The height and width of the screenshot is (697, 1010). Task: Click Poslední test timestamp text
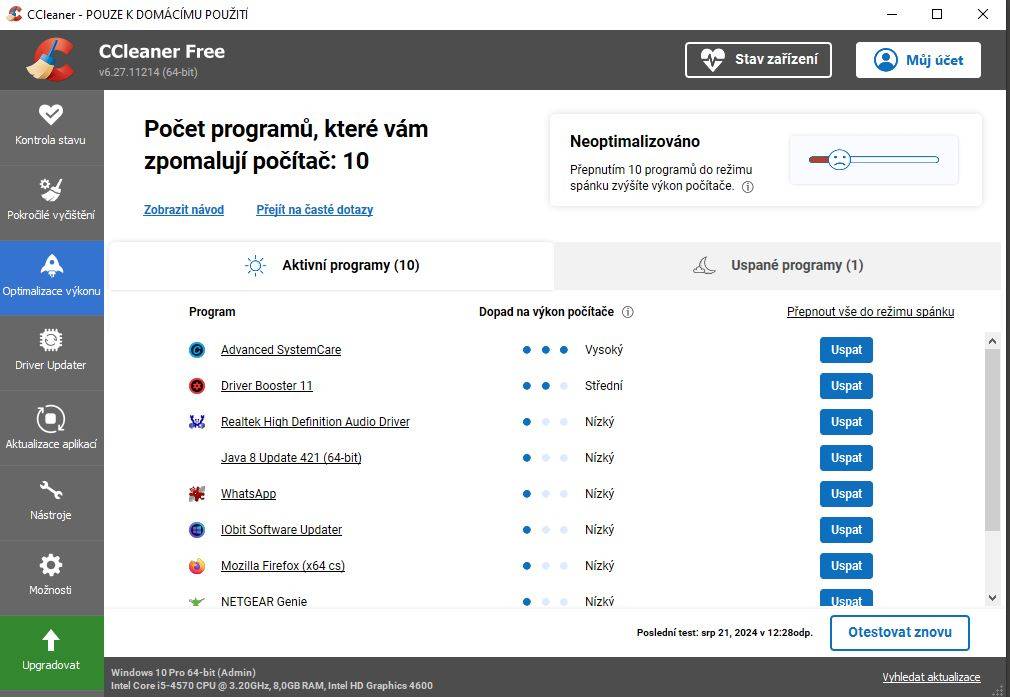coord(725,633)
